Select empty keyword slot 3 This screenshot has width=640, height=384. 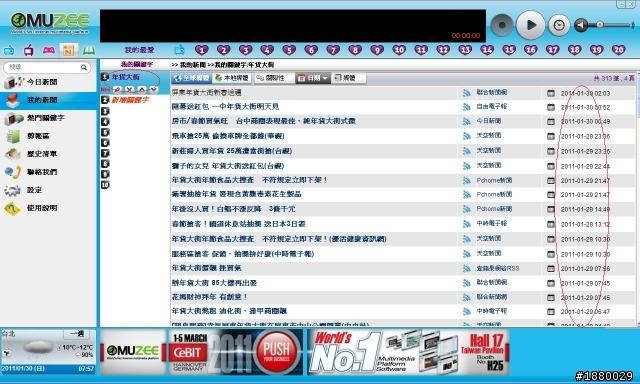105,111
